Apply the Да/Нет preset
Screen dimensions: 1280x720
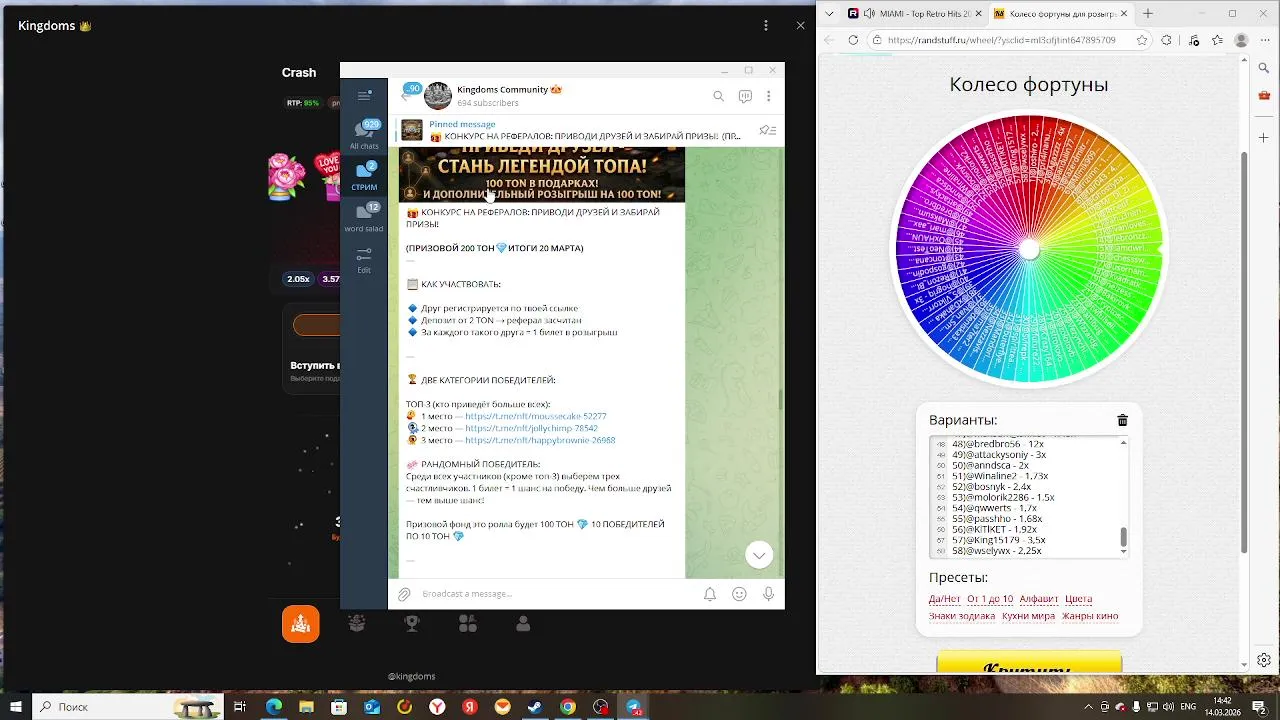click(x=944, y=599)
